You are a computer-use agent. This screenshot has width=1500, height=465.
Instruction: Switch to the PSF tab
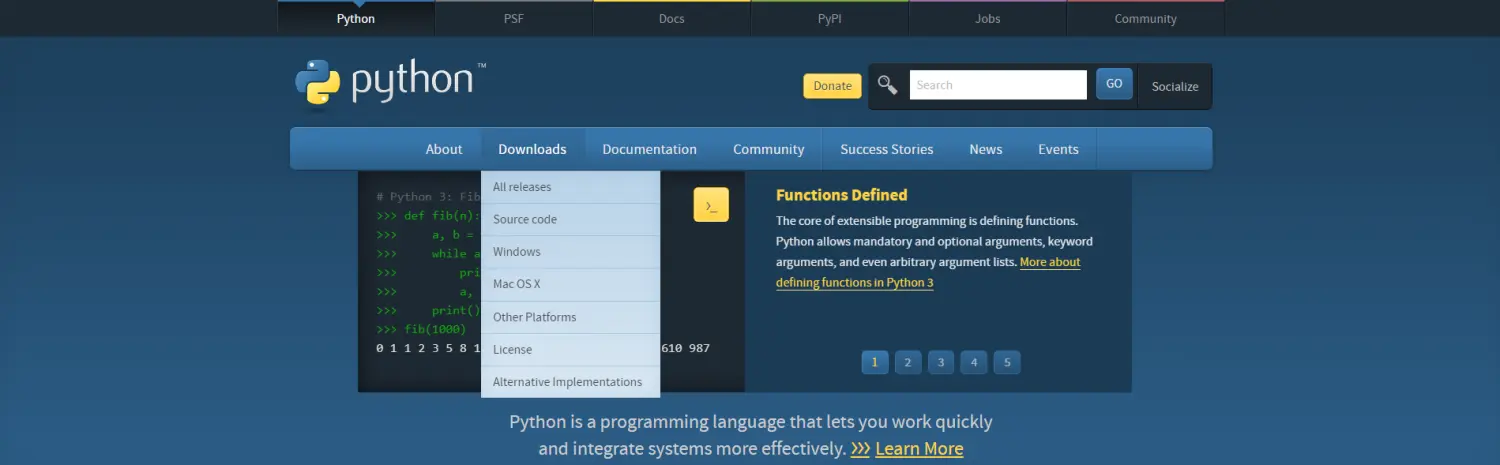(x=514, y=18)
